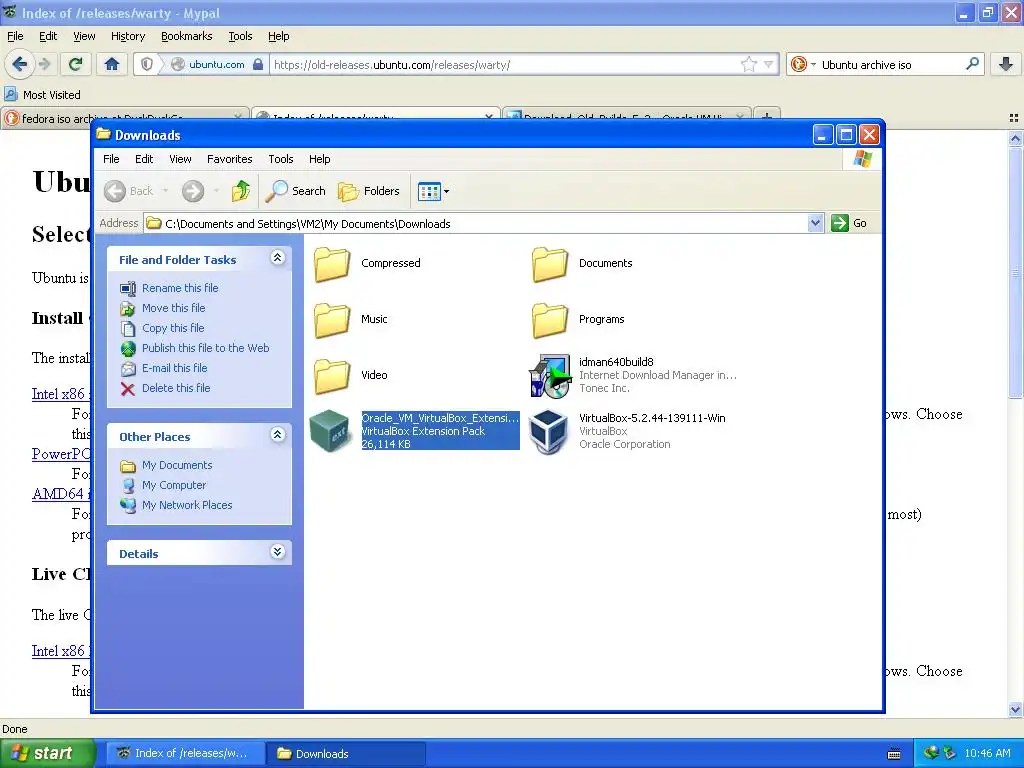Image resolution: width=1024 pixels, height=768 pixels.
Task: Select the idman640build8 installer icon
Action: (549, 376)
